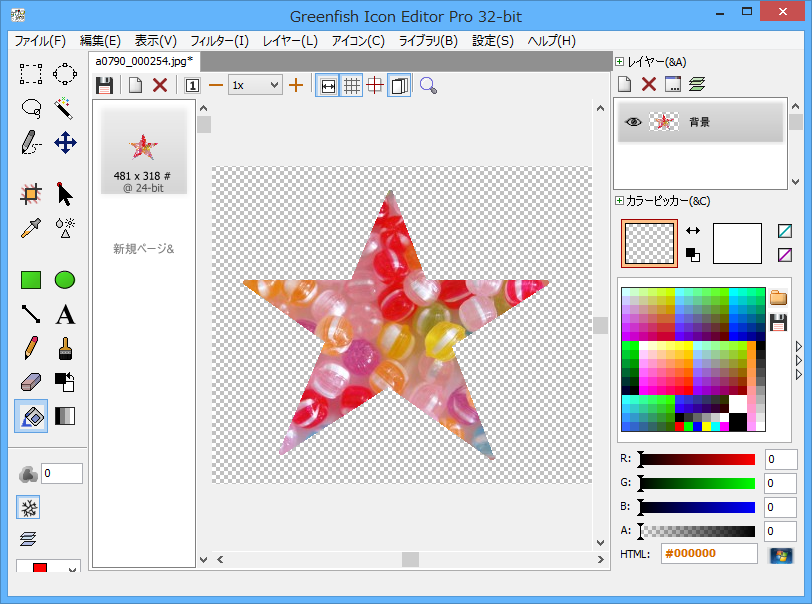The width and height of the screenshot is (812, 604).
Task: Open the レイヤー(L) menu
Action: tap(290, 41)
